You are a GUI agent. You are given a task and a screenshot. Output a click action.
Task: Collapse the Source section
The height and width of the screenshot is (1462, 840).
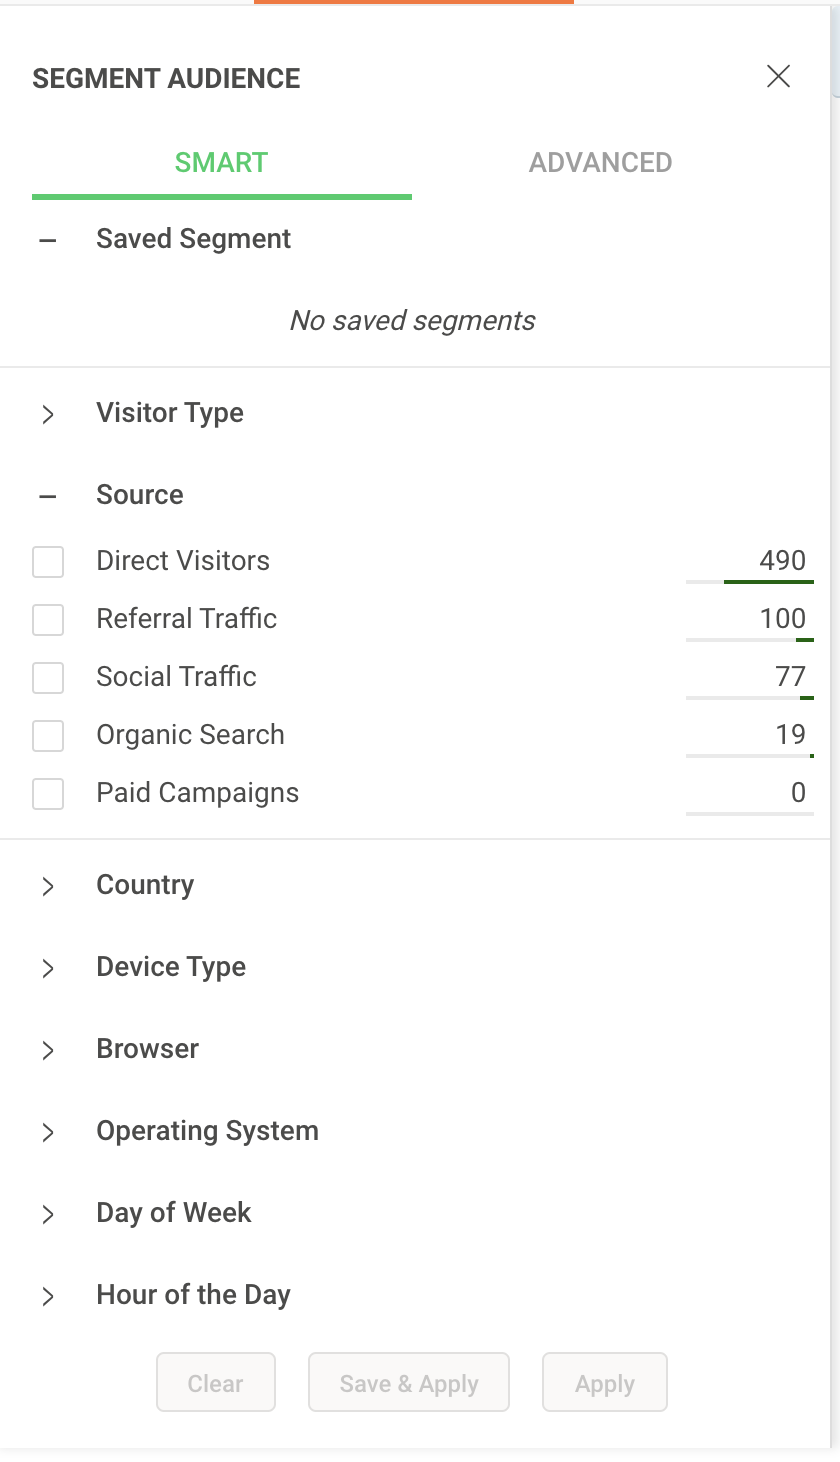48,496
